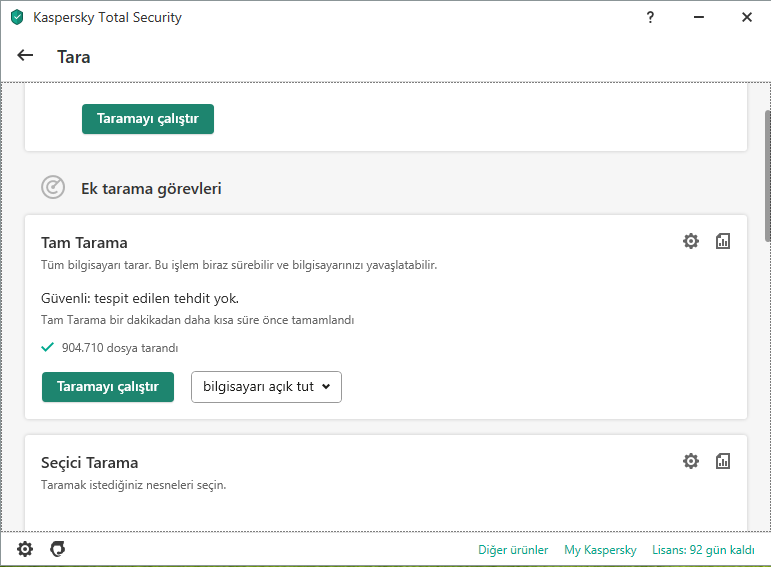Close the Kaspersky Total Security window

[x=747, y=17]
